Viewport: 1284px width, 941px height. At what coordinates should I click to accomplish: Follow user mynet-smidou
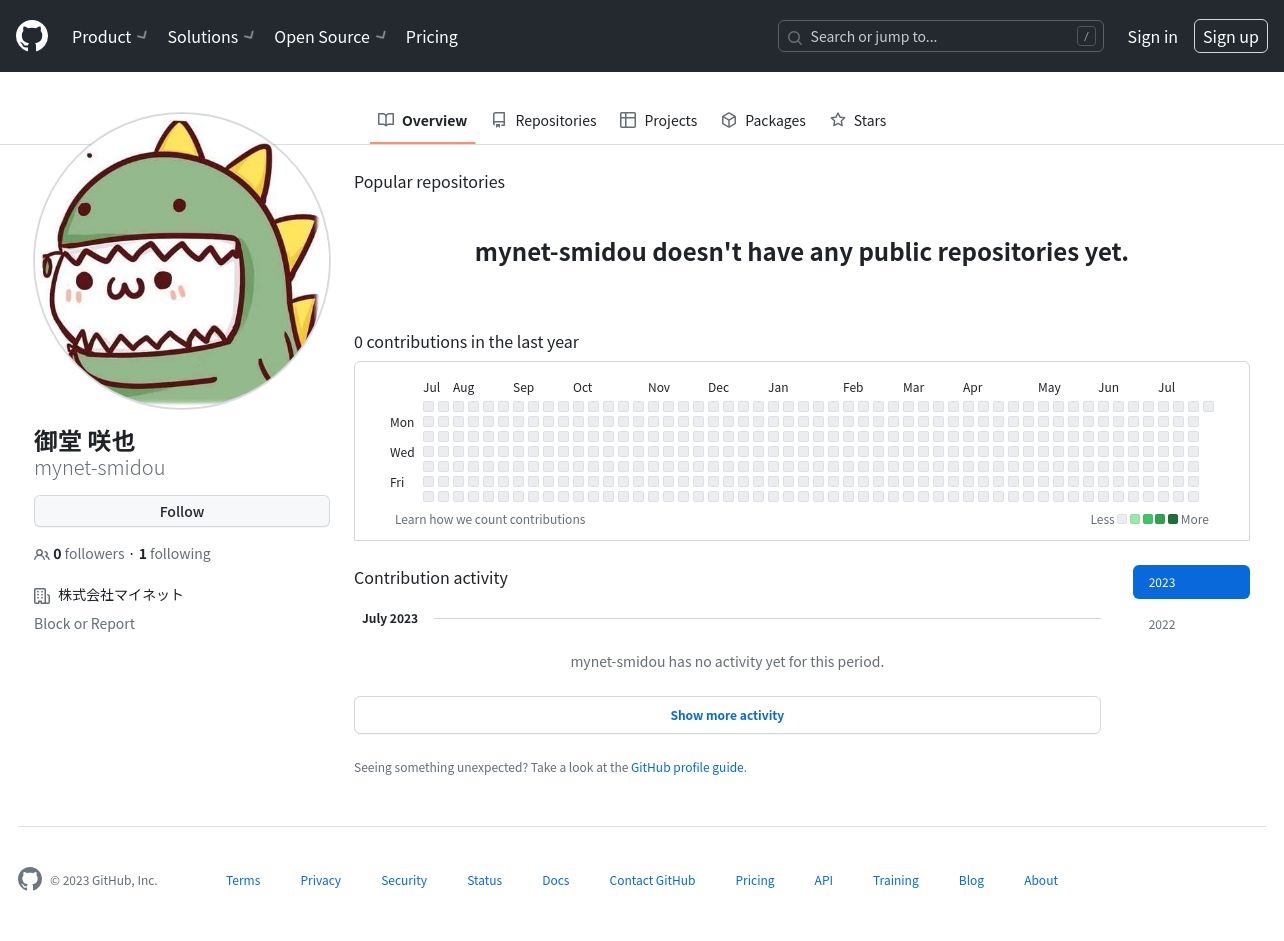[182, 511]
